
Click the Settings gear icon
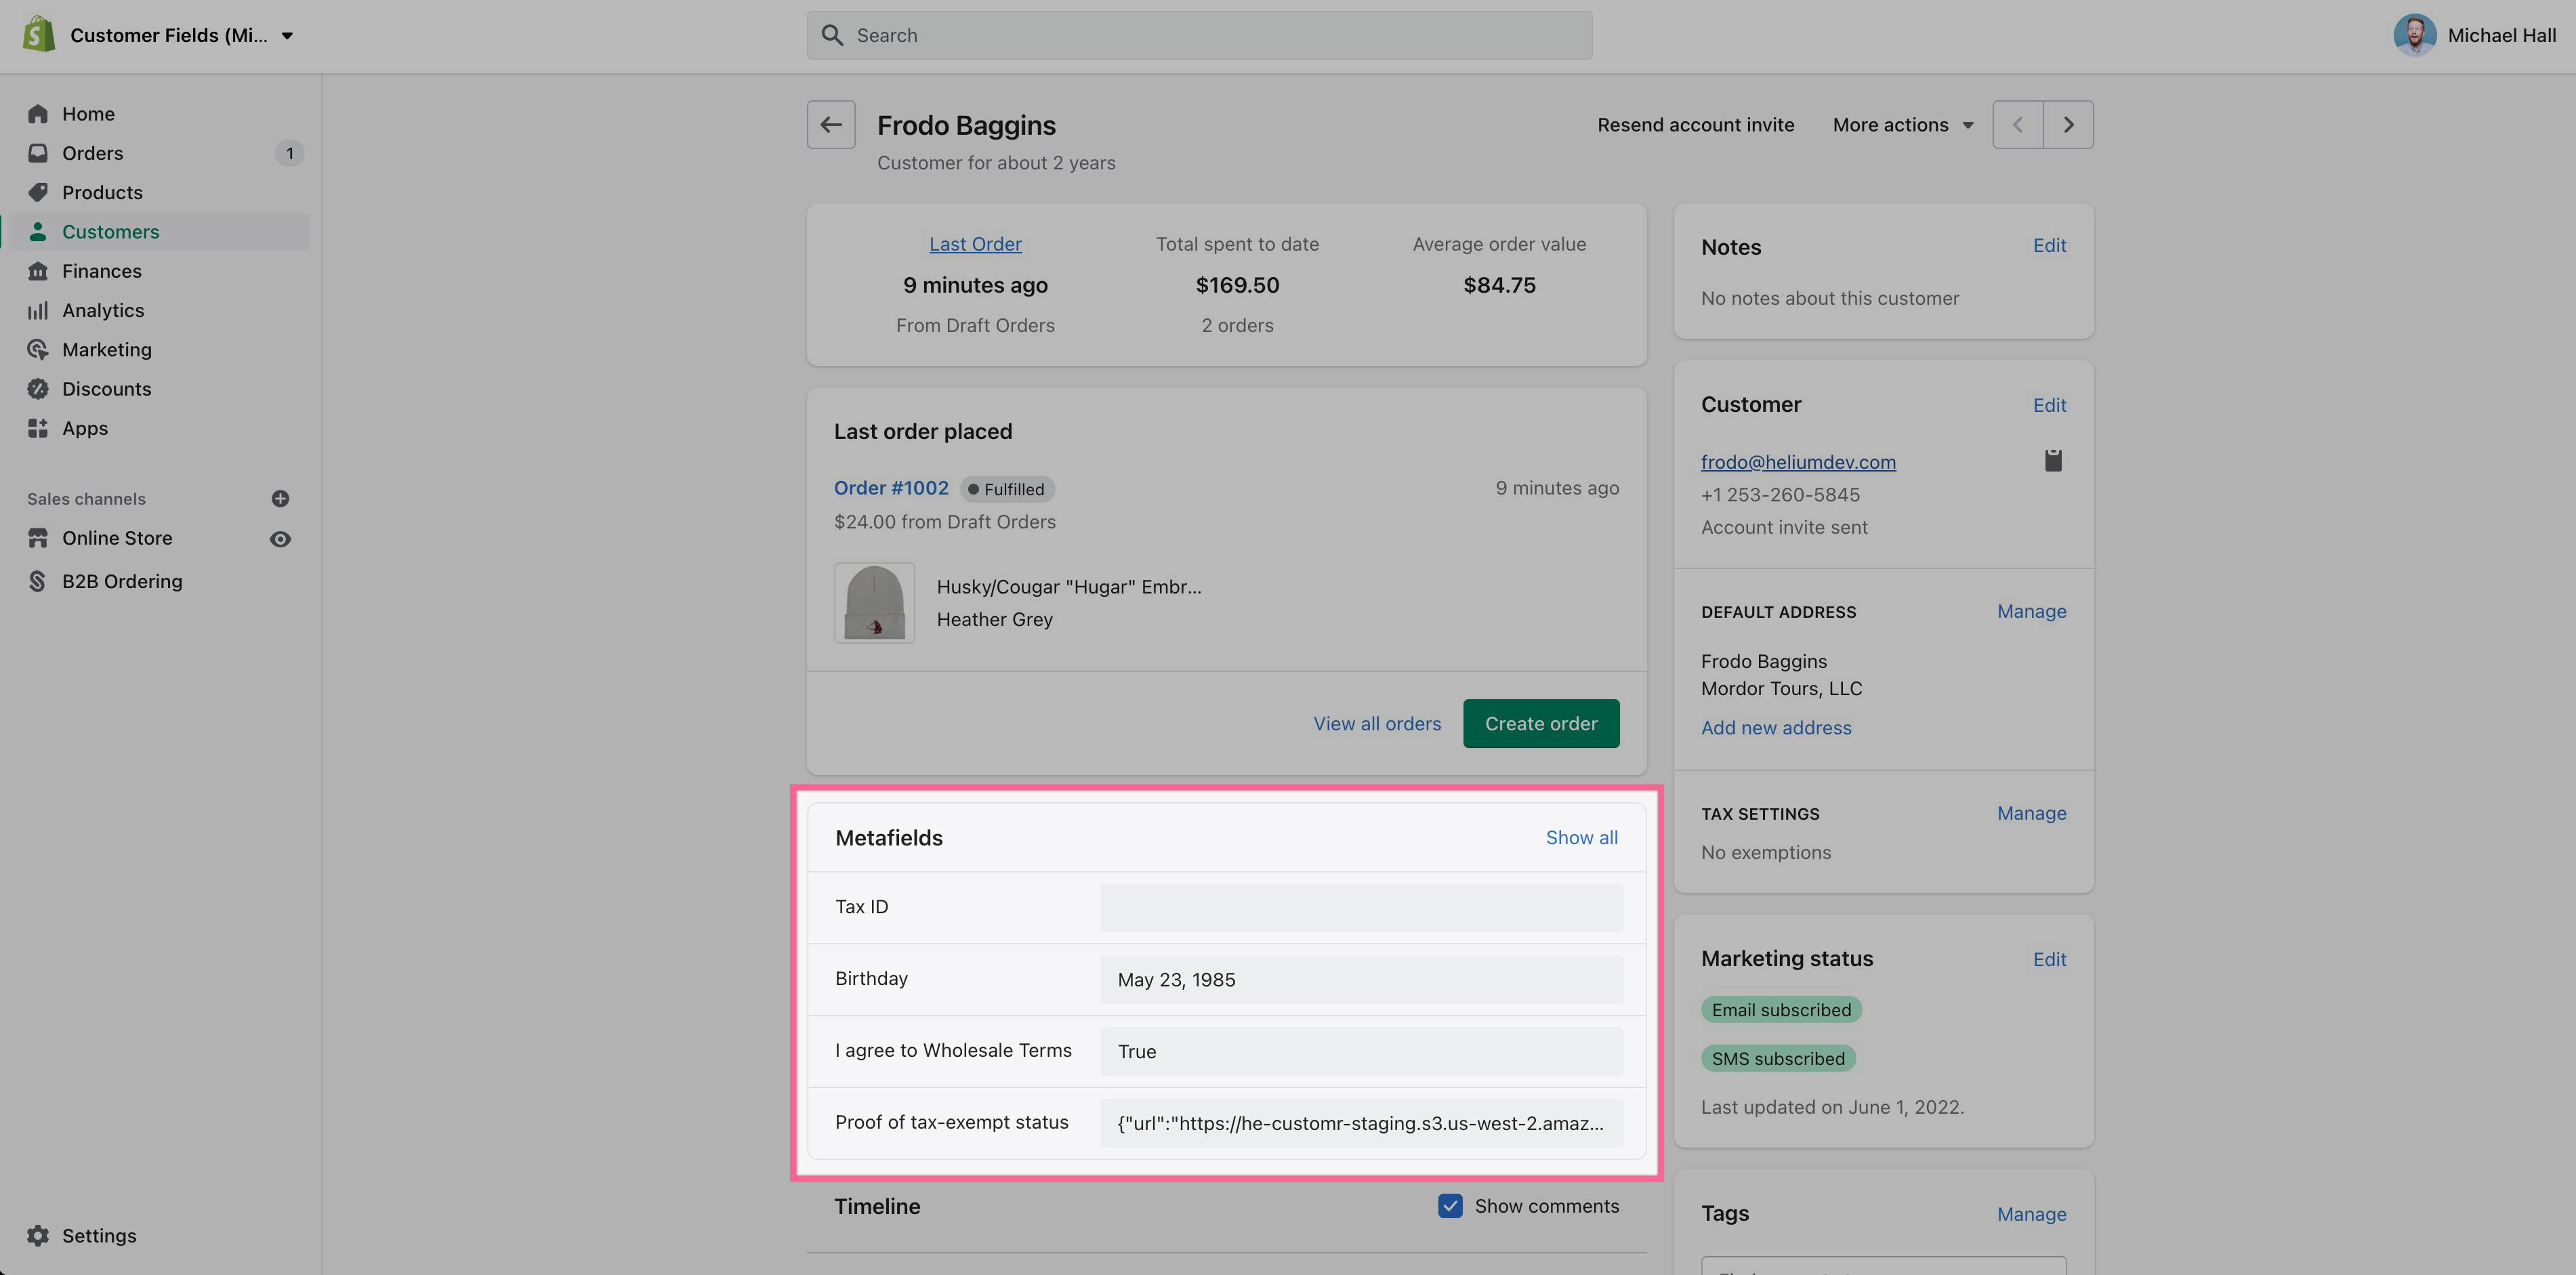pyautogui.click(x=38, y=1235)
